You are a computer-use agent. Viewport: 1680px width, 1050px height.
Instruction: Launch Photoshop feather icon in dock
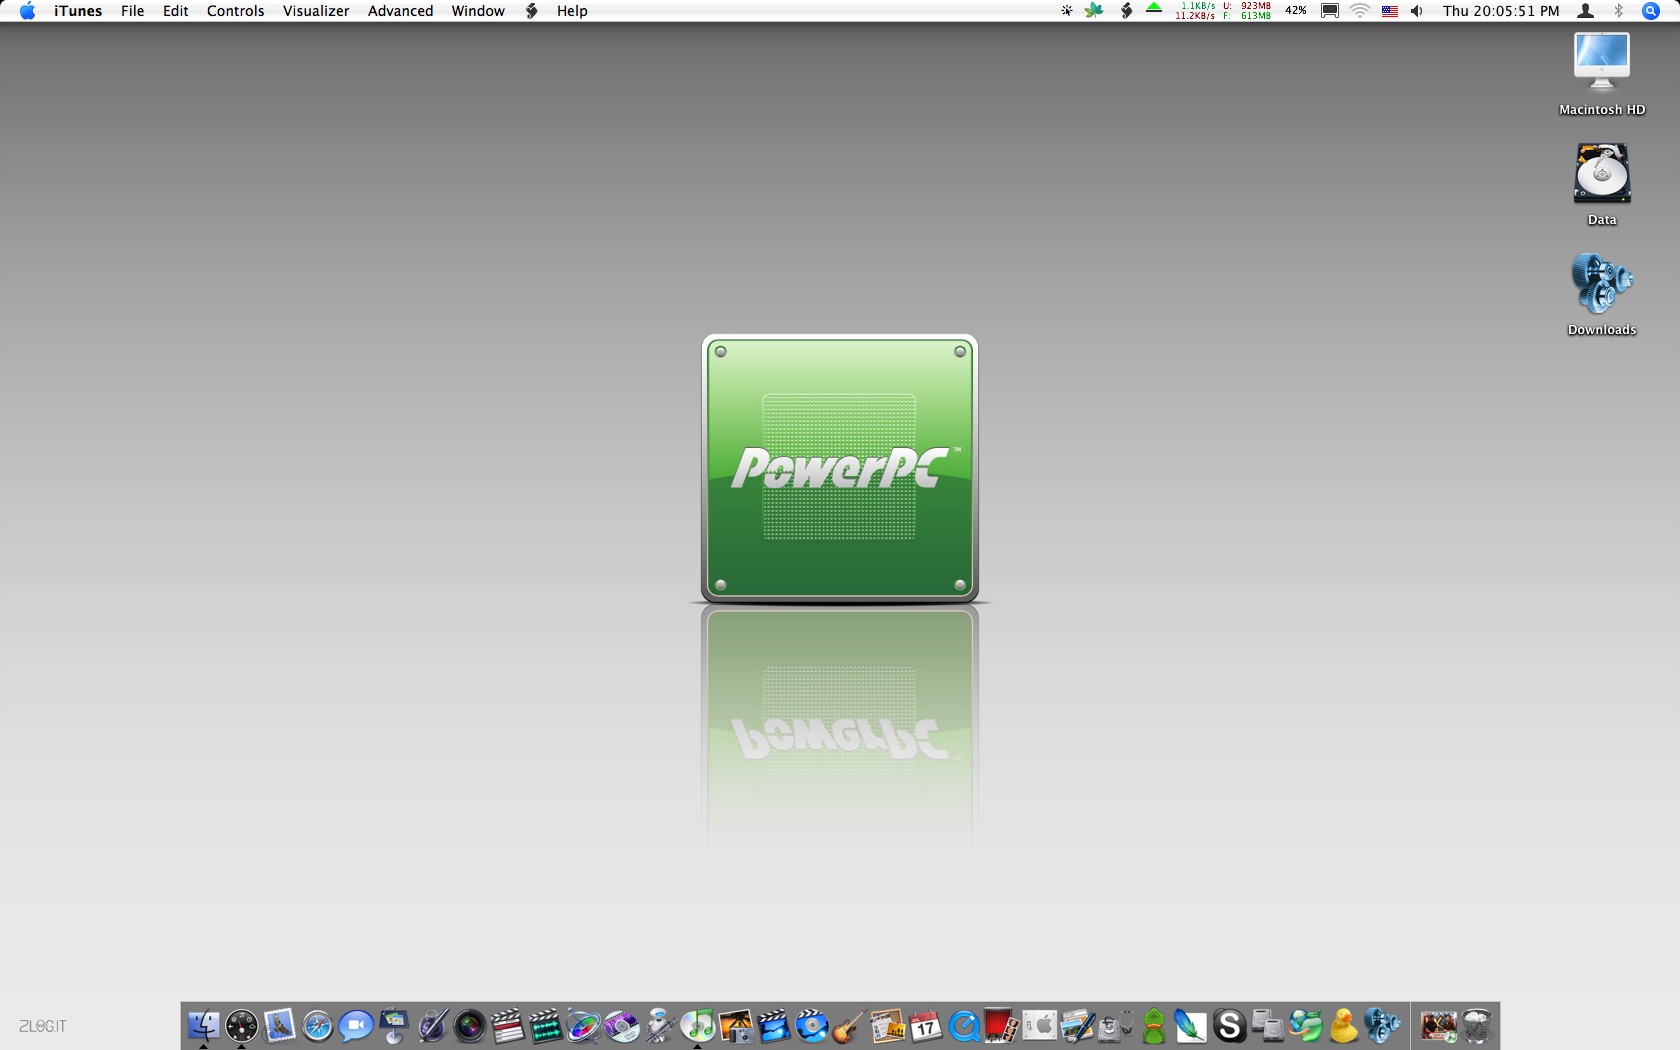point(1191,1026)
